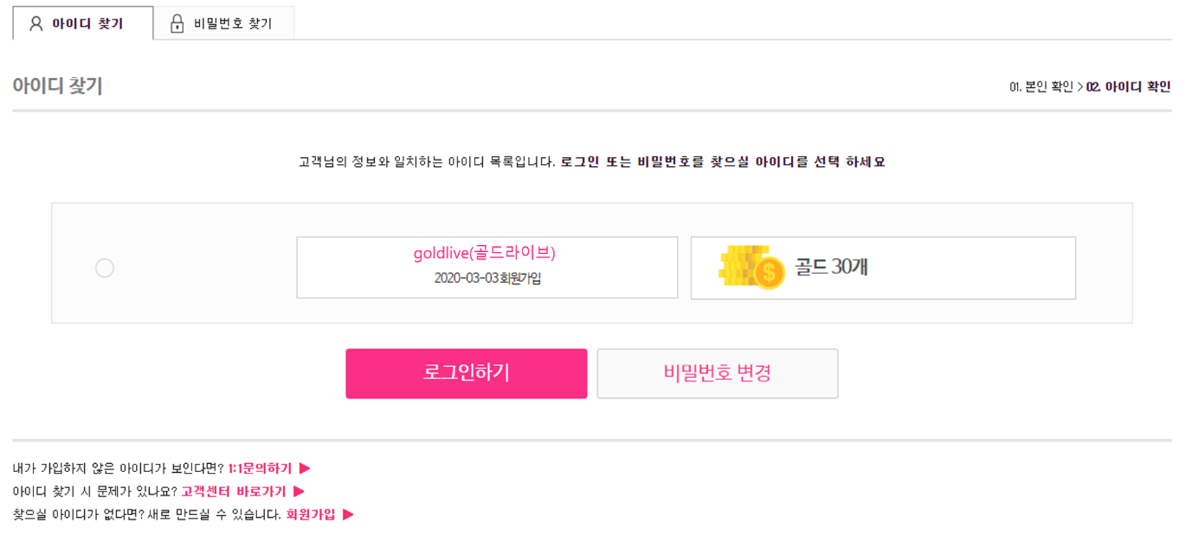Click the 아이디 찾기 page heading

point(57,86)
